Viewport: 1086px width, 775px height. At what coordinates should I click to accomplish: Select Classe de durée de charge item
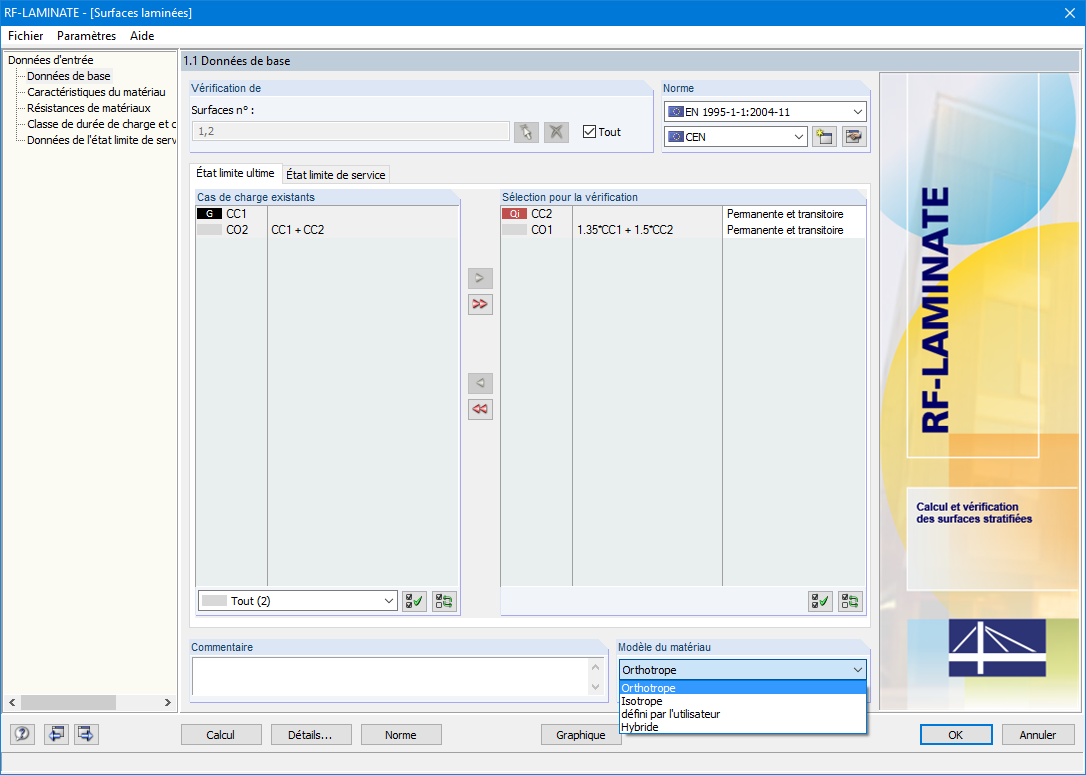click(x=101, y=124)
